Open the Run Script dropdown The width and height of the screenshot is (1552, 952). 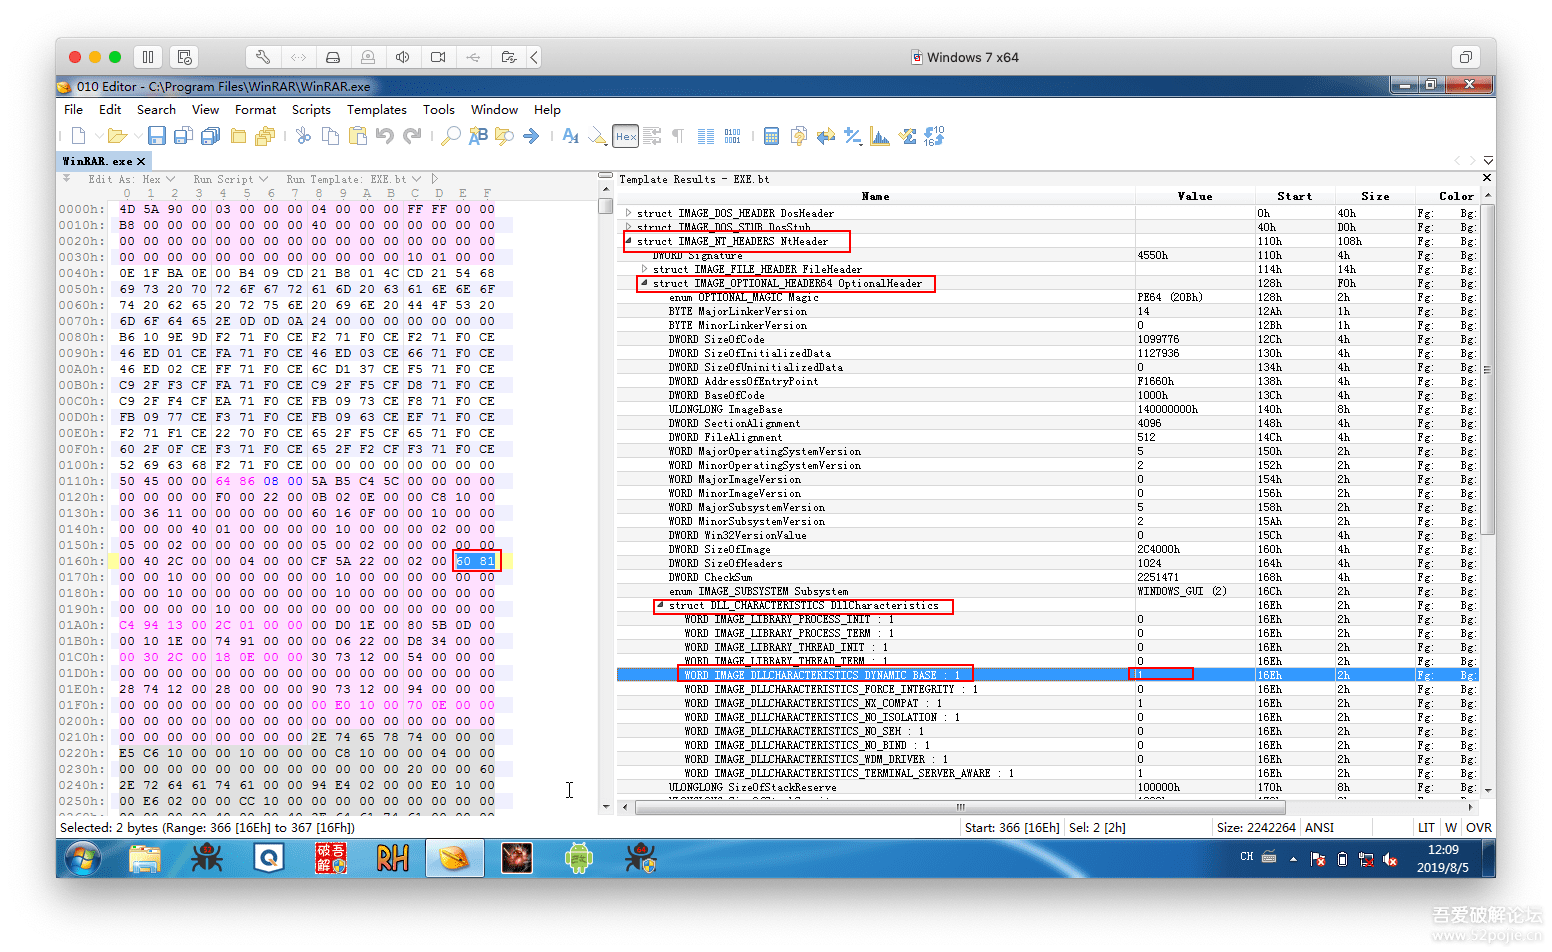click(x=231, y=179)
